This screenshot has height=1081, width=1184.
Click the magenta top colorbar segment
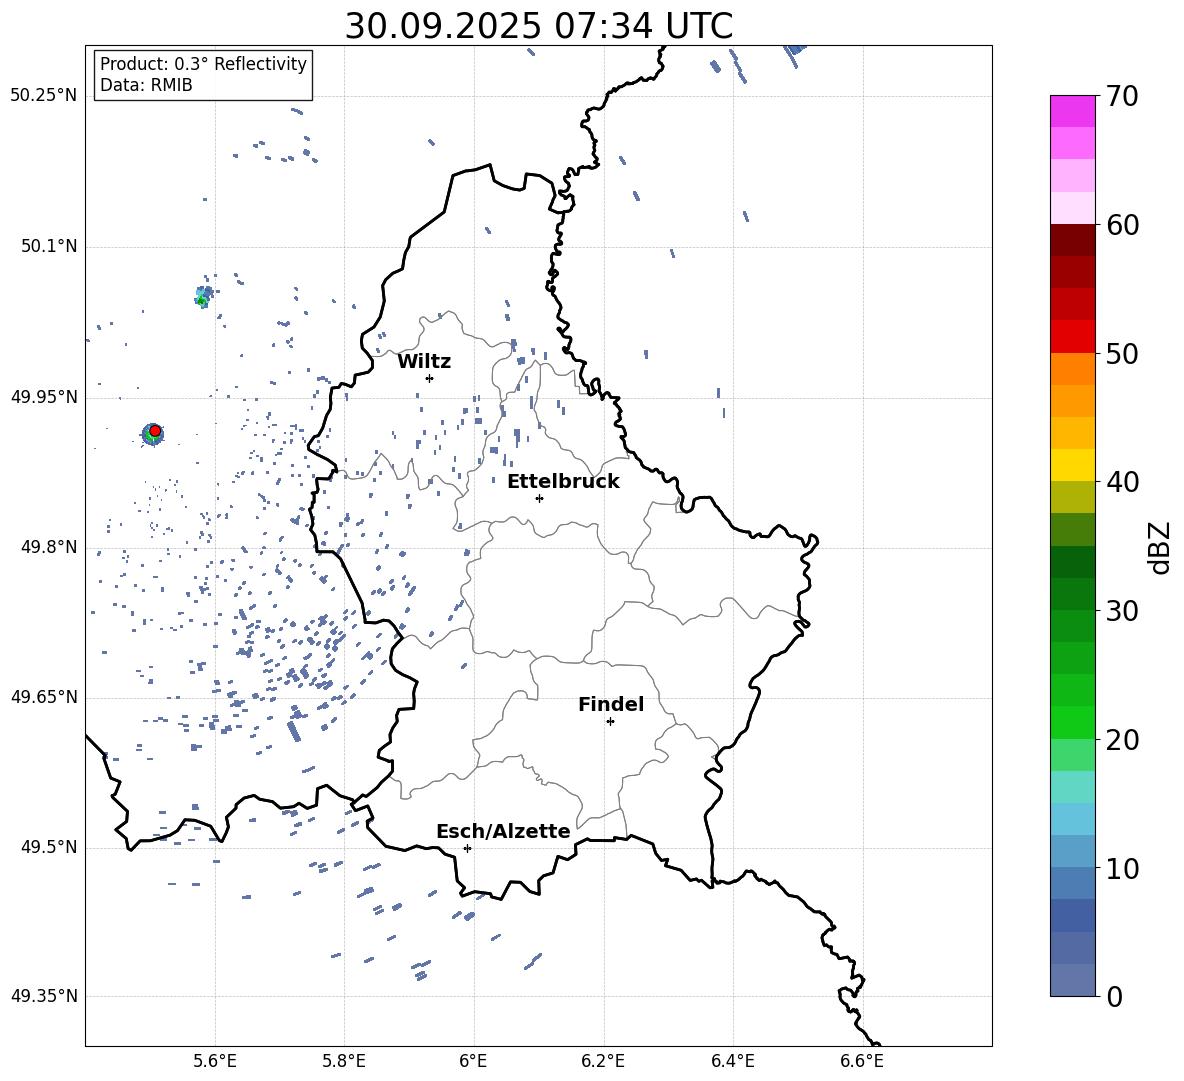[1072, 112]
